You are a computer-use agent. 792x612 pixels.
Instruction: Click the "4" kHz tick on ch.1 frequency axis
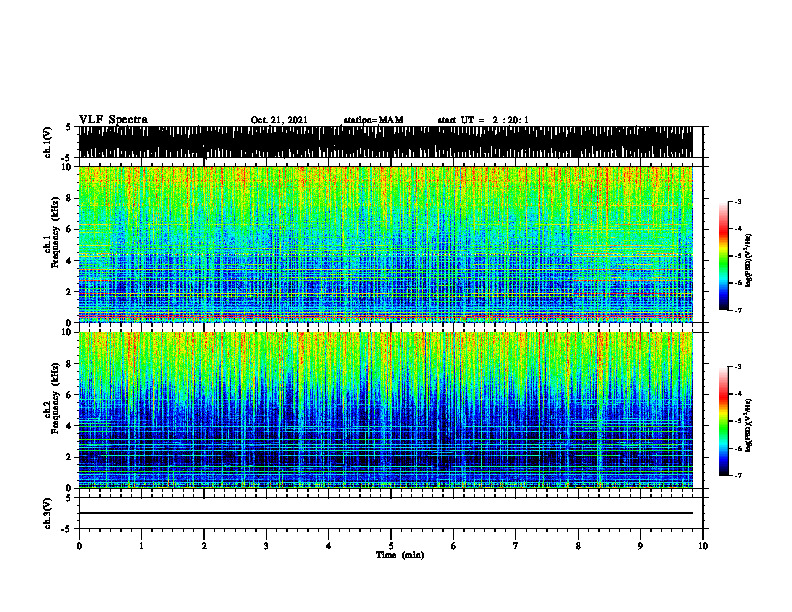(70, 261)
